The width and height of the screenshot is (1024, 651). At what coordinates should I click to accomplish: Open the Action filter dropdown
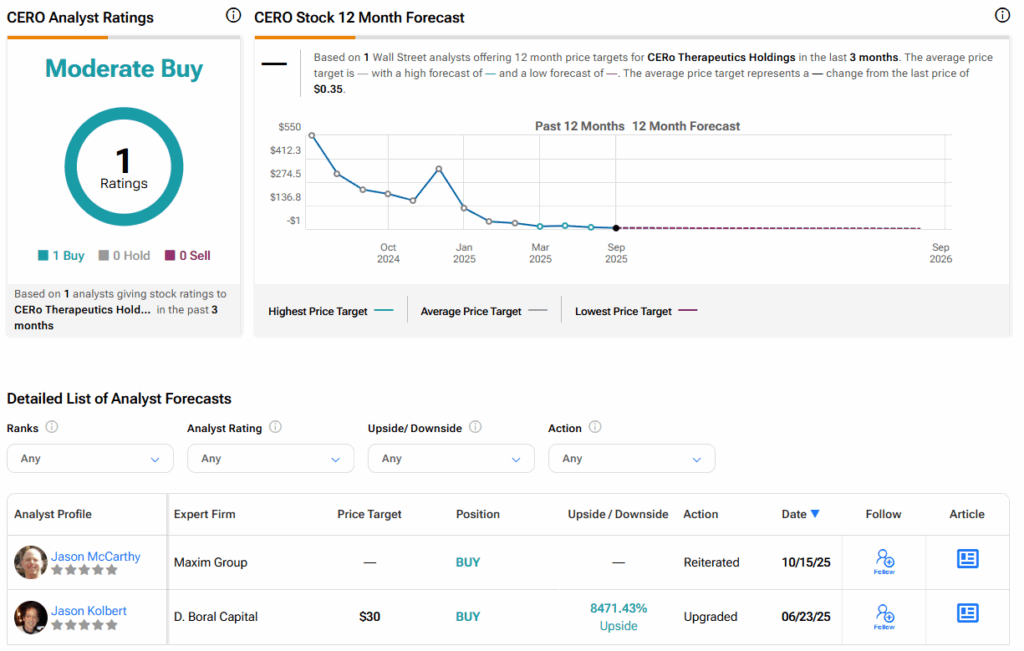[631, 459]
